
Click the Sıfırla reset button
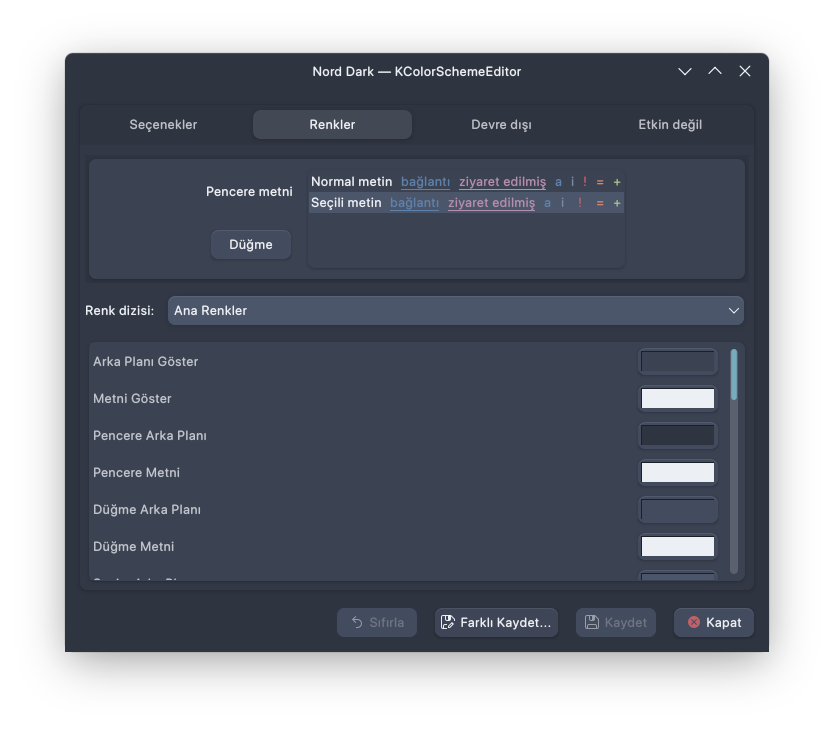coord(377,623)
